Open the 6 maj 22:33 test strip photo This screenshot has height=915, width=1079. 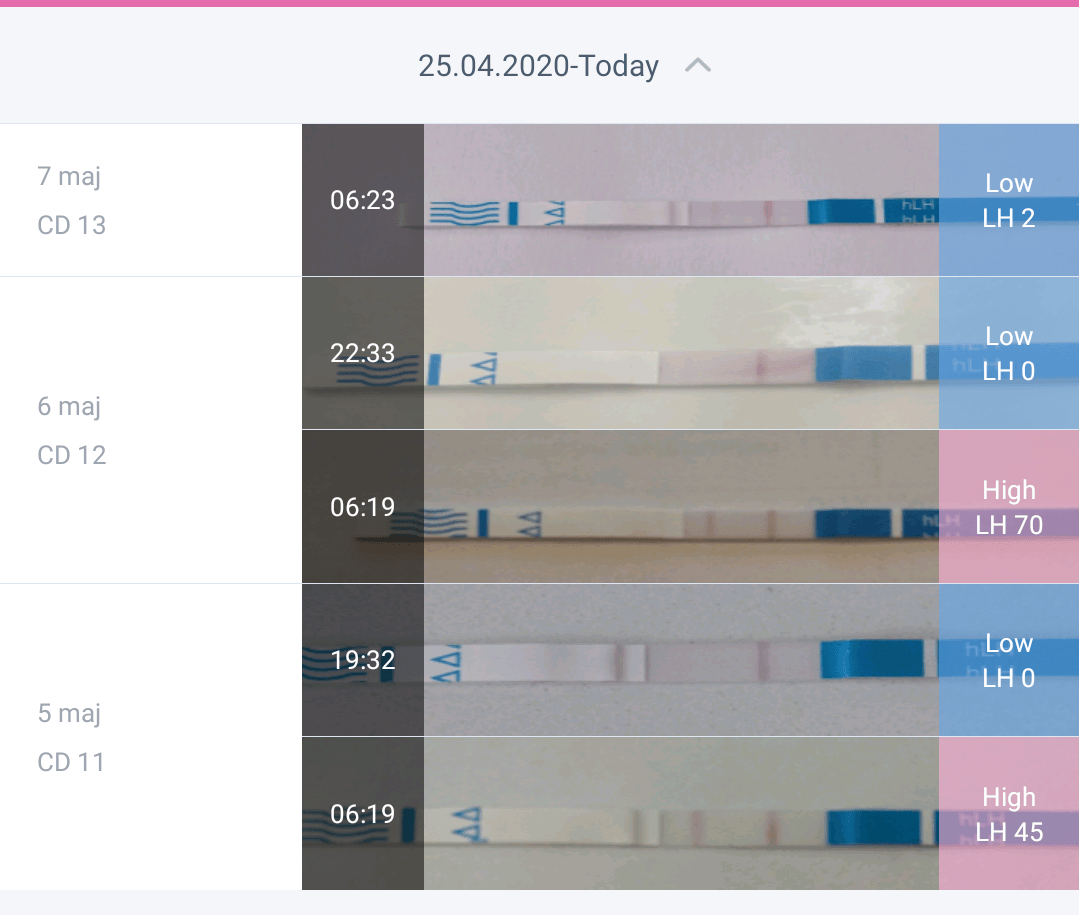click(681, 354)
